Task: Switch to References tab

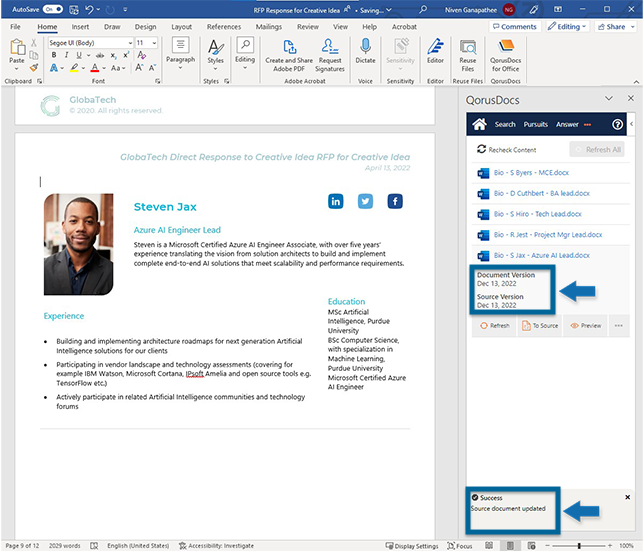Action: (224, 27)
